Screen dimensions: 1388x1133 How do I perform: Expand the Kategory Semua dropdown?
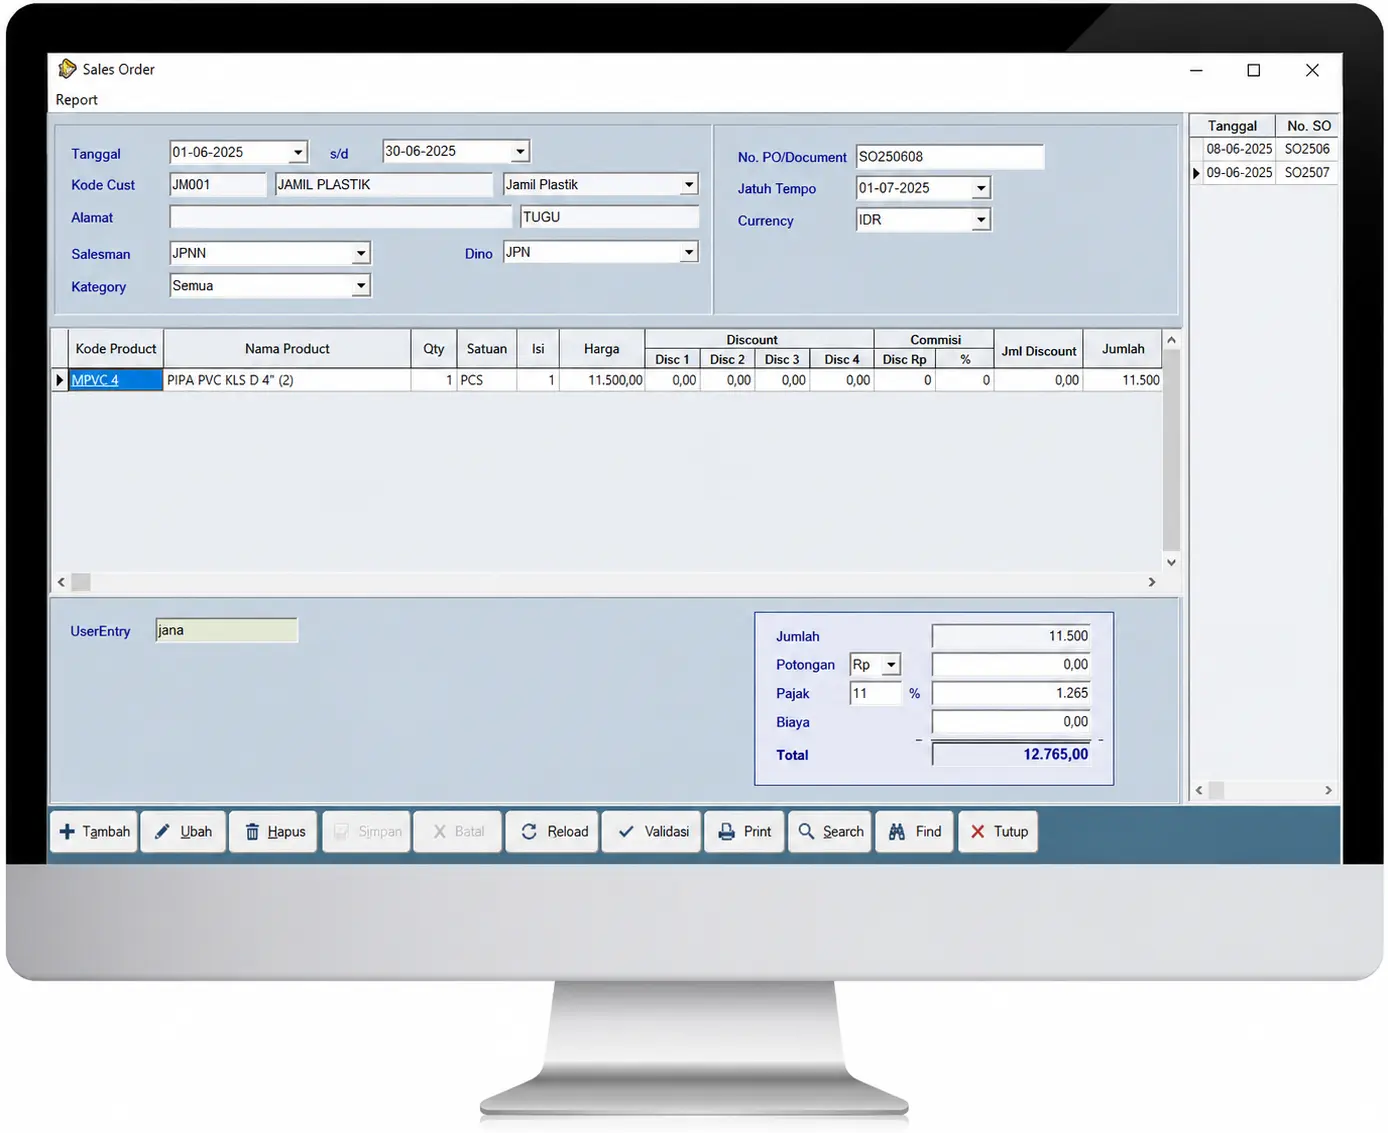[361, 285]
